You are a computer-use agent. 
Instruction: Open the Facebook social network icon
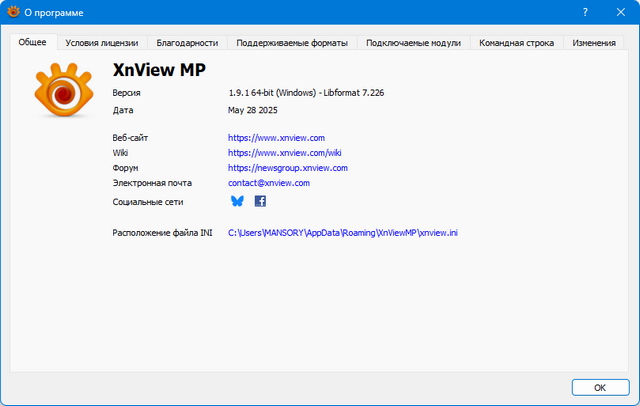(x=260, y=201)
